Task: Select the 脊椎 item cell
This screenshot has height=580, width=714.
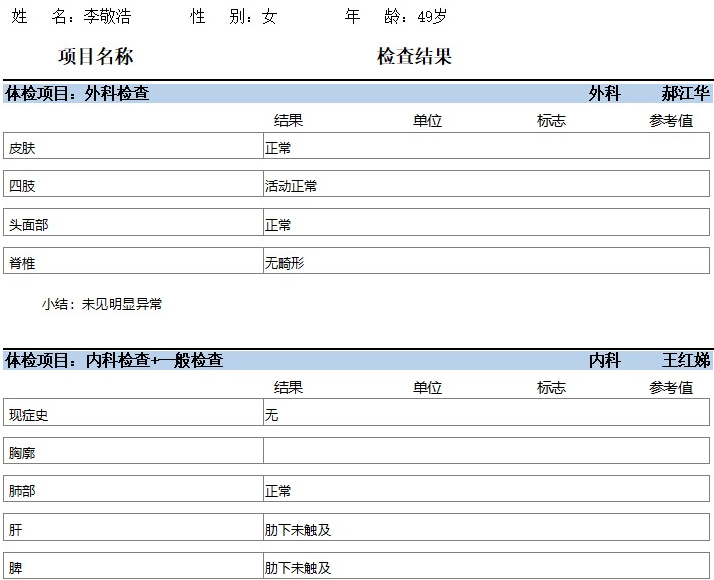Action: tap(133, 260)
